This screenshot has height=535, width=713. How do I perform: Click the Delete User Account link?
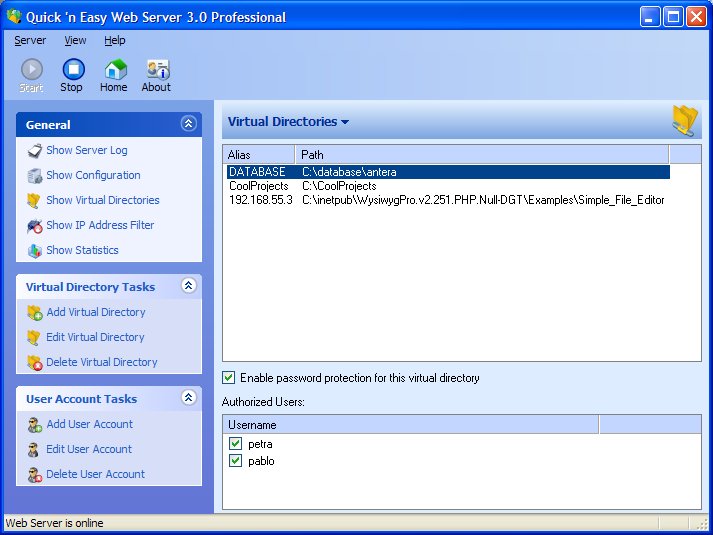[x=95, y=475]
